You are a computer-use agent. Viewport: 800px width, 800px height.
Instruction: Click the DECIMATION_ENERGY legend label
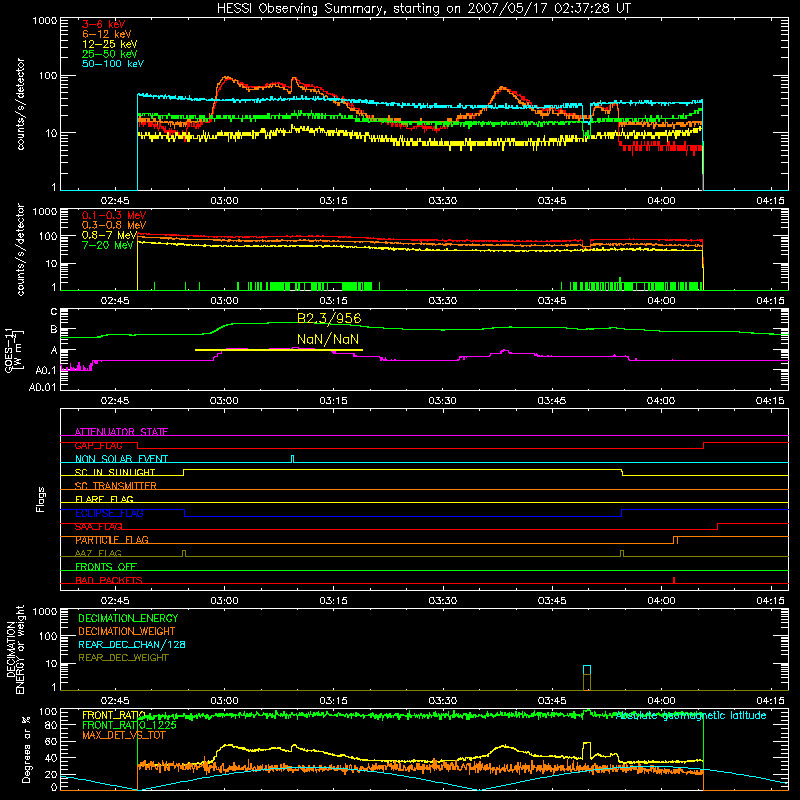click(x=128, y=618)
